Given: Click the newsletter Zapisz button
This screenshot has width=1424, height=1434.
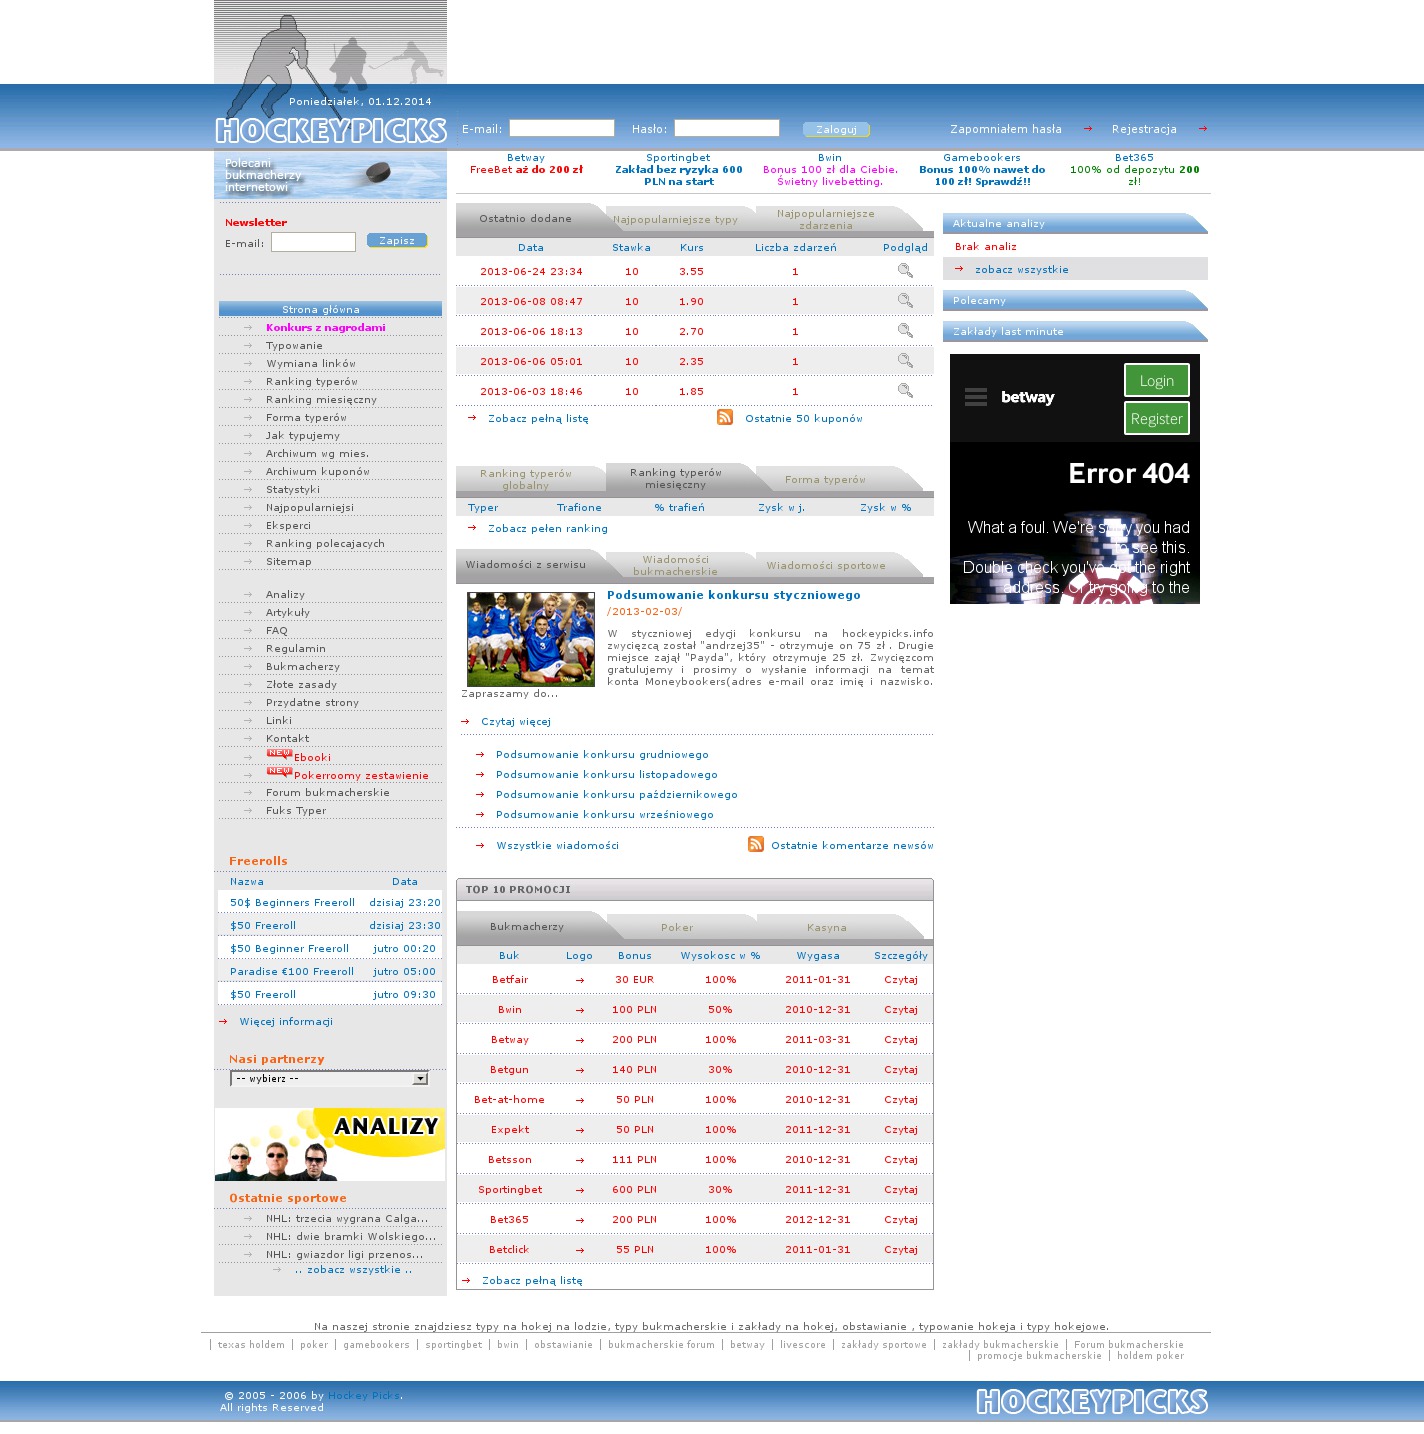Looking at the screenshot, I should [397, 240].
